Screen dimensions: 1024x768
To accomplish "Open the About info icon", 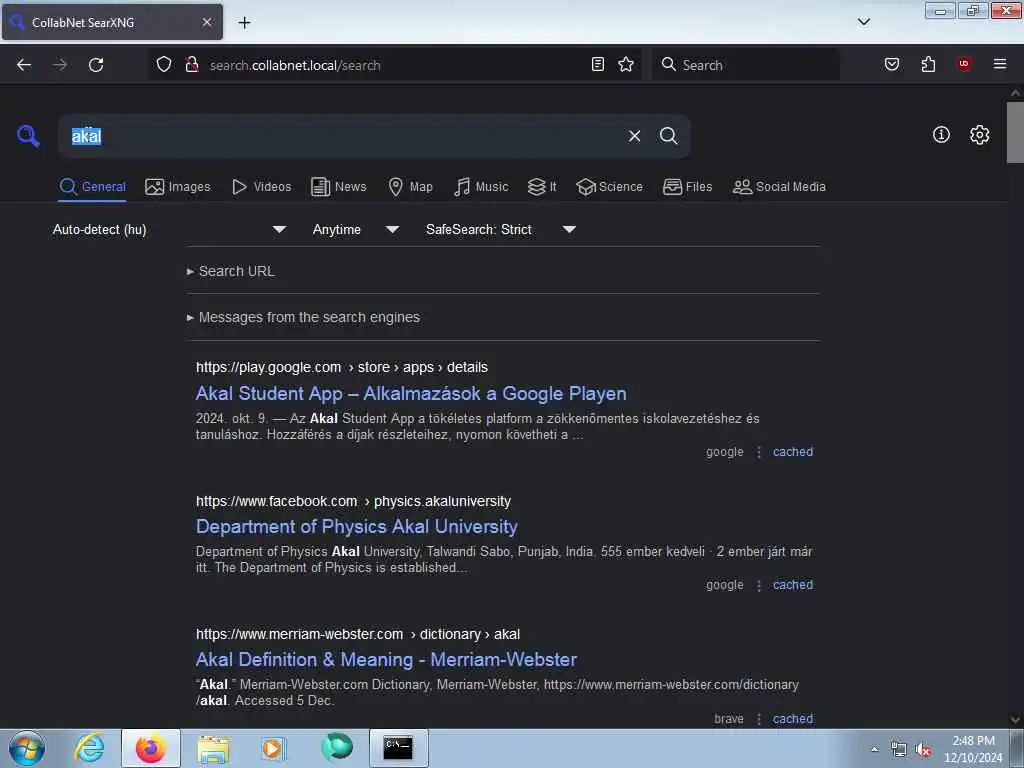I will [941, 135].
